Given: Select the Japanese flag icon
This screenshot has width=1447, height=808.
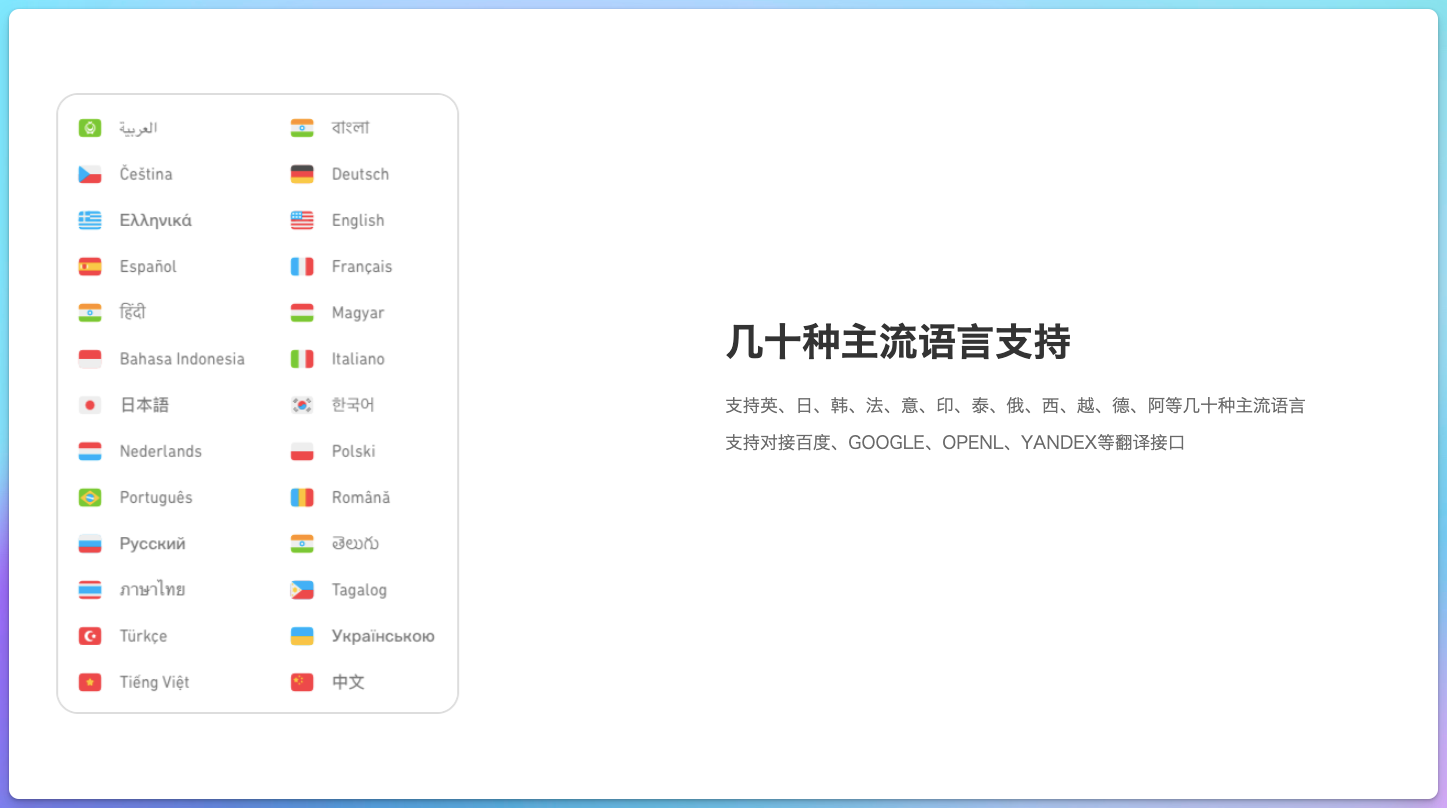Looking at the screenshot, I should [x=90, y=405].
